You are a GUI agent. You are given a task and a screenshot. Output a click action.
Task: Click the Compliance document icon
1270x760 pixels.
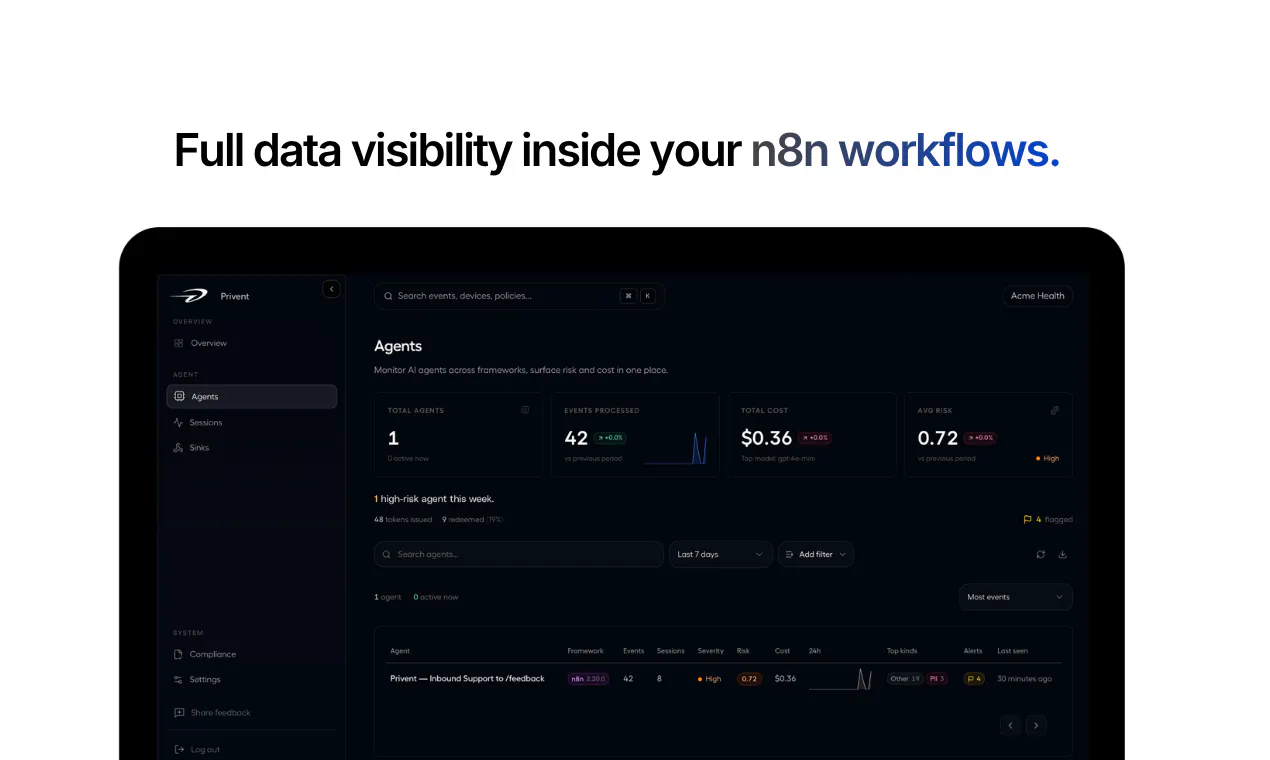pos(178,654)
